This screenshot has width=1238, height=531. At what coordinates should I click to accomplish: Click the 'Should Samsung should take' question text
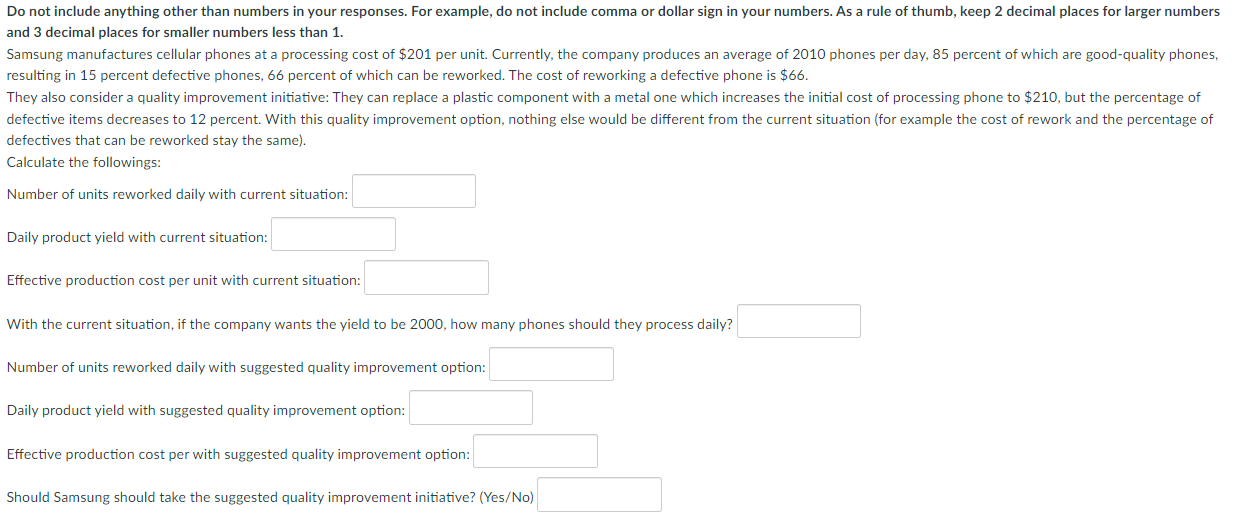[x=270, y=497]
